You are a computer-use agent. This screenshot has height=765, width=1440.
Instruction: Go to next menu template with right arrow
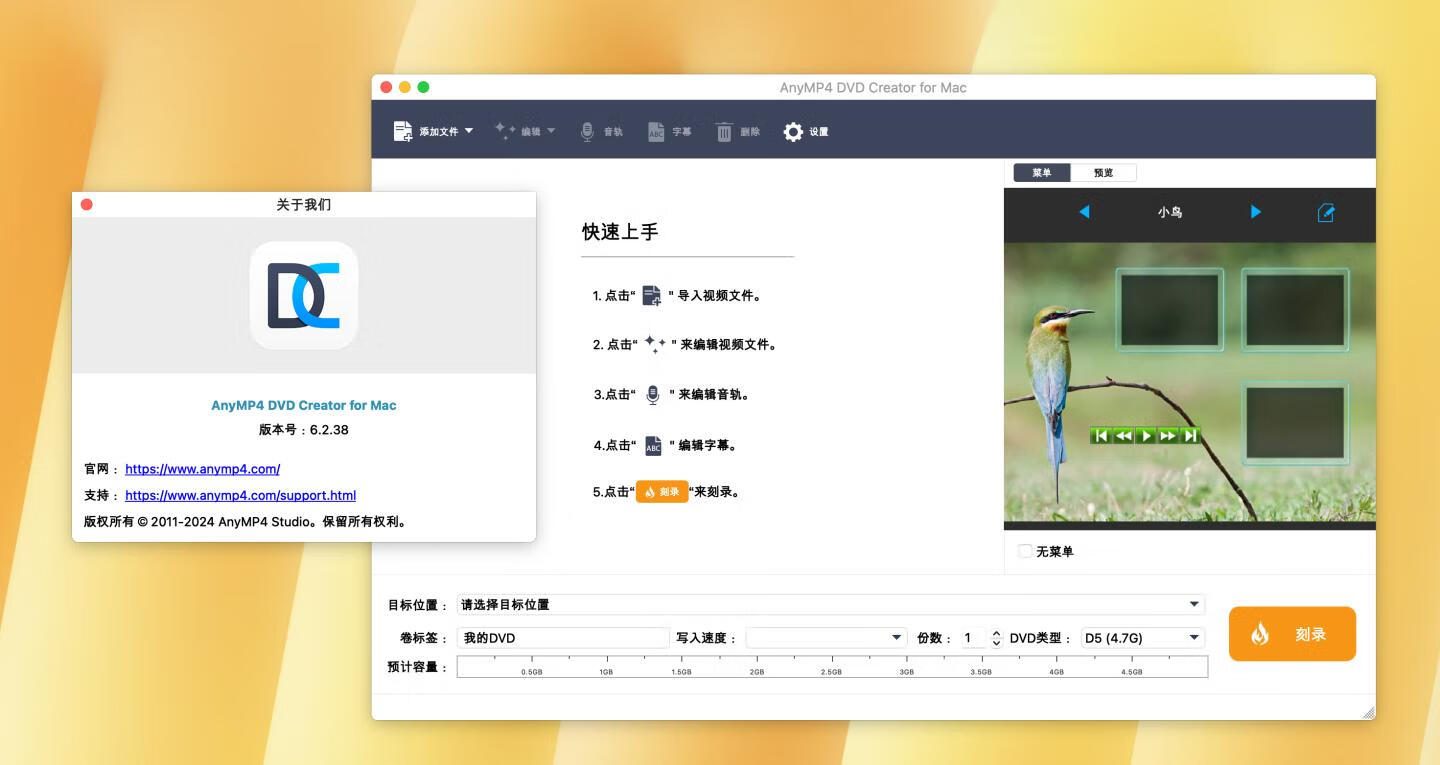pyautogui.click(x=1256, y=212)
